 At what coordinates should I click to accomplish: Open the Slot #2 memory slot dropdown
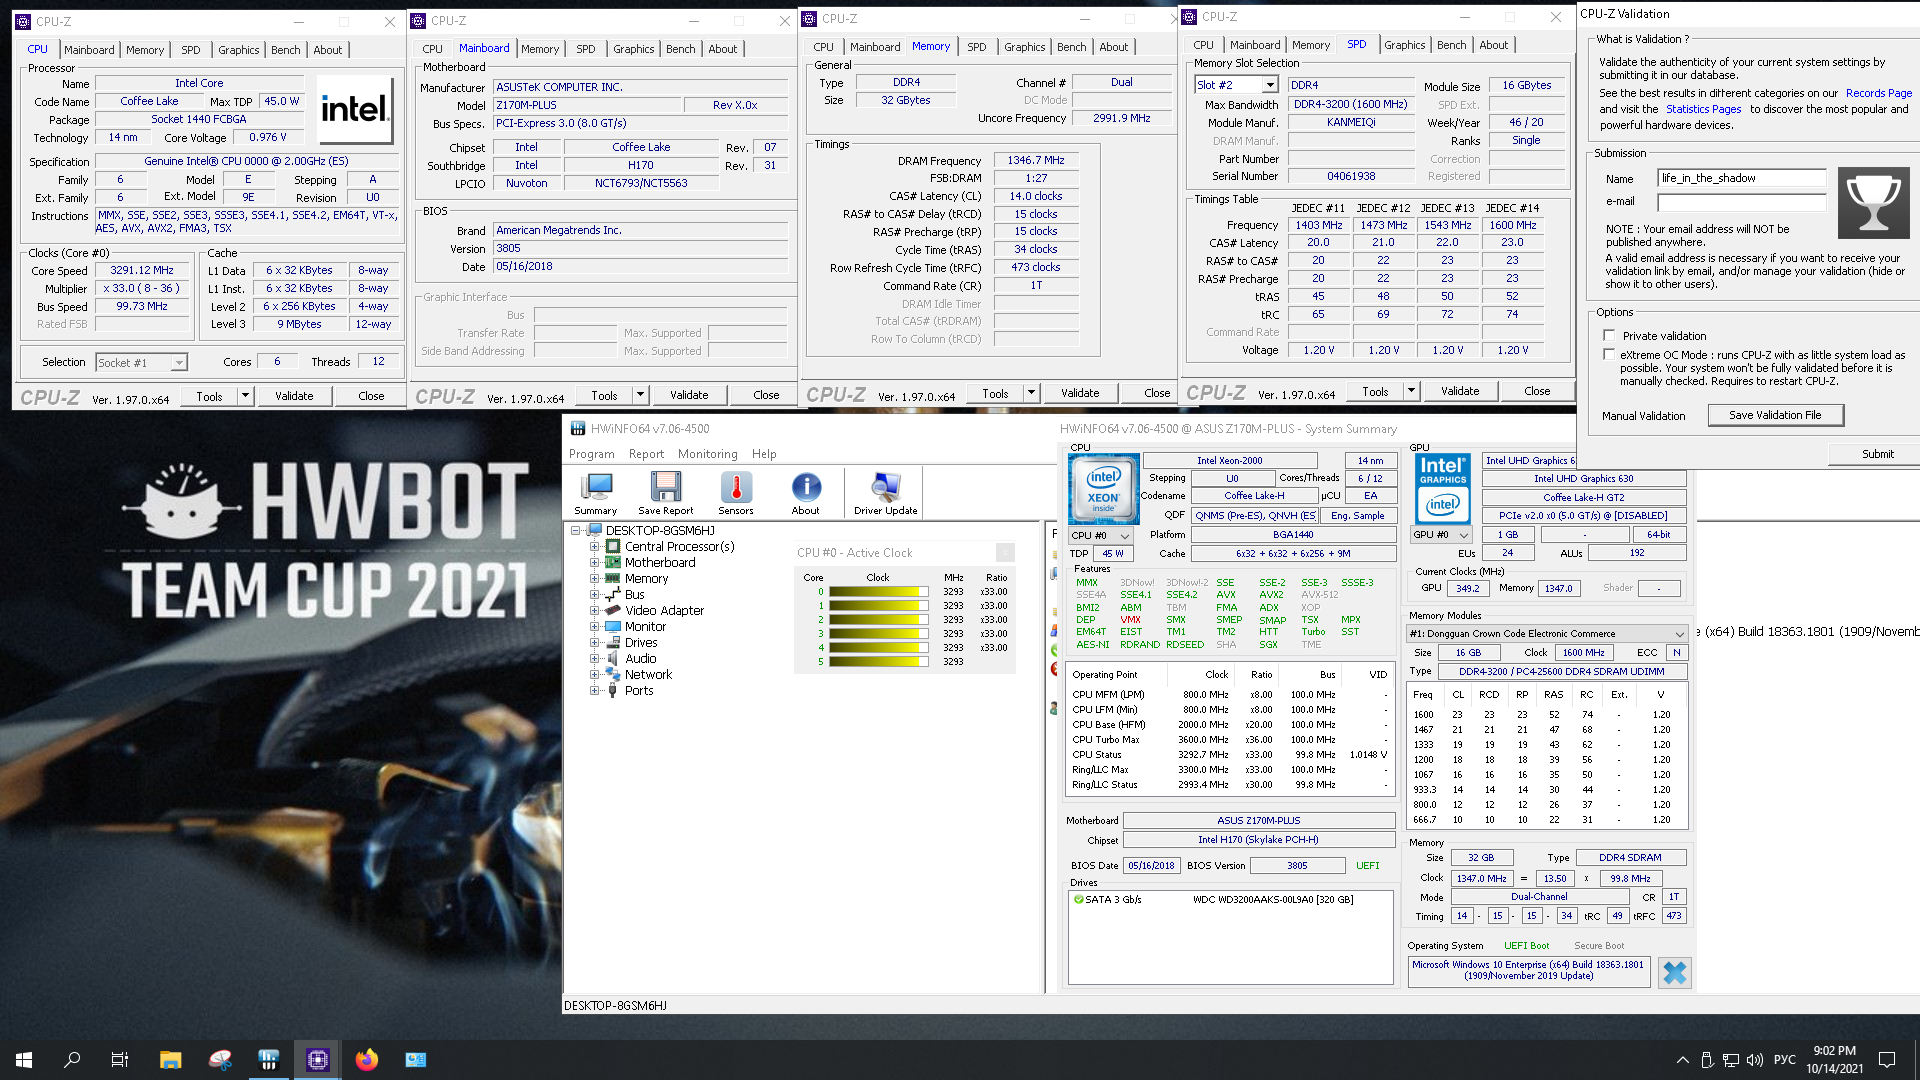pos(1236,85)
